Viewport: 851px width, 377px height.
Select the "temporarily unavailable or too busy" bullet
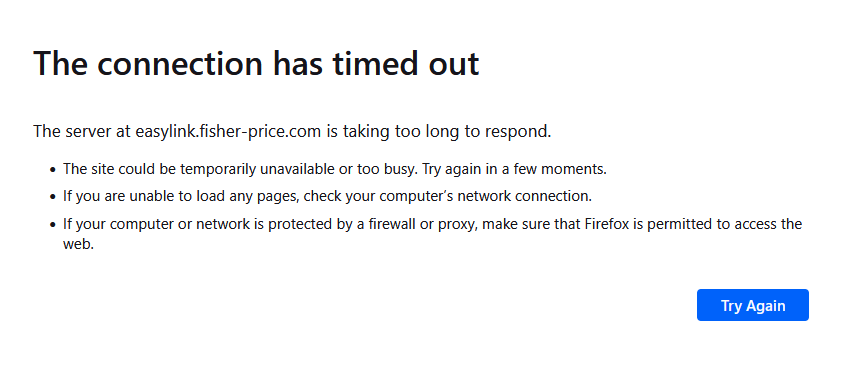point(335,169)
